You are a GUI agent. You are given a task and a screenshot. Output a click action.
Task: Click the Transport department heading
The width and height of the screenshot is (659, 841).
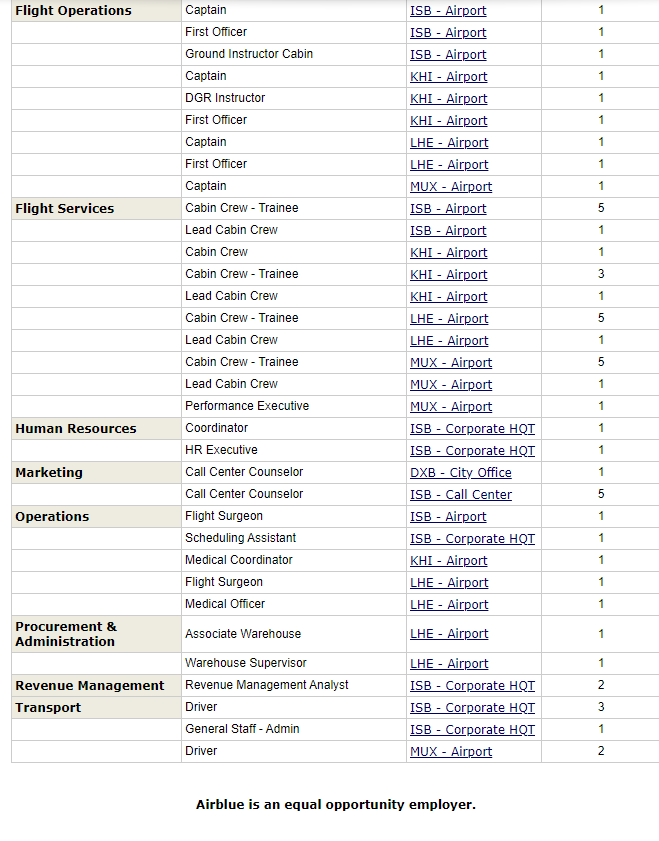point(48,707)
